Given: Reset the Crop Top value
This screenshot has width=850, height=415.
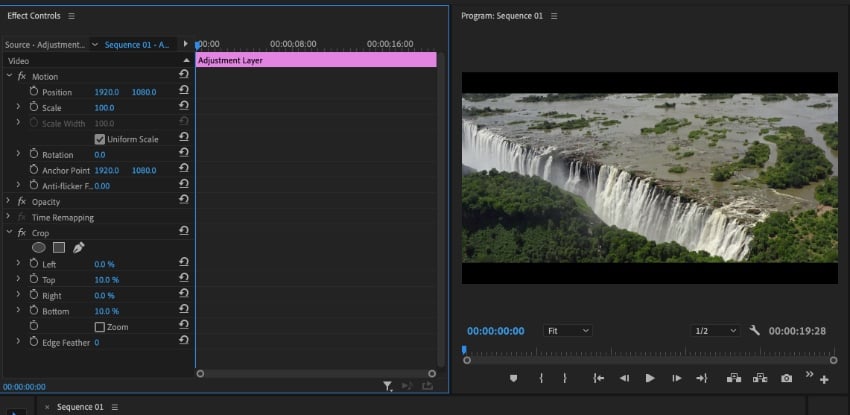Looking at the screenshot, I should pyautogui.click(x=184, y=278).
